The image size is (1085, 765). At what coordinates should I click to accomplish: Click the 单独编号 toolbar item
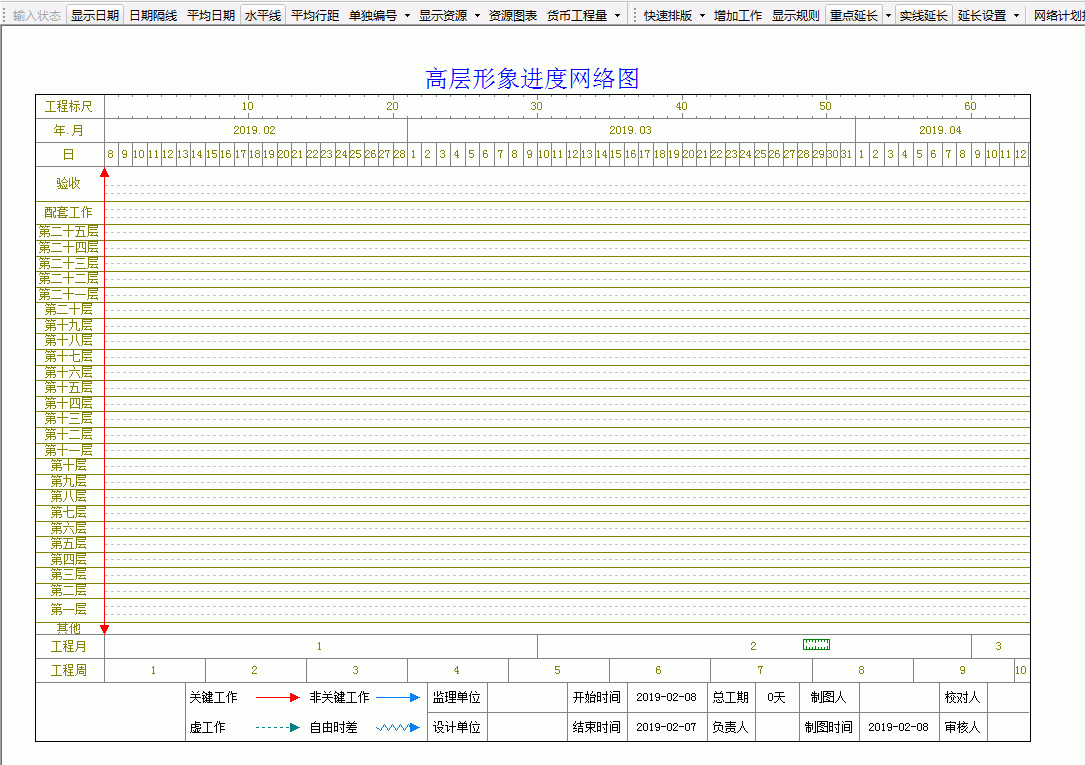pos(373,15)
